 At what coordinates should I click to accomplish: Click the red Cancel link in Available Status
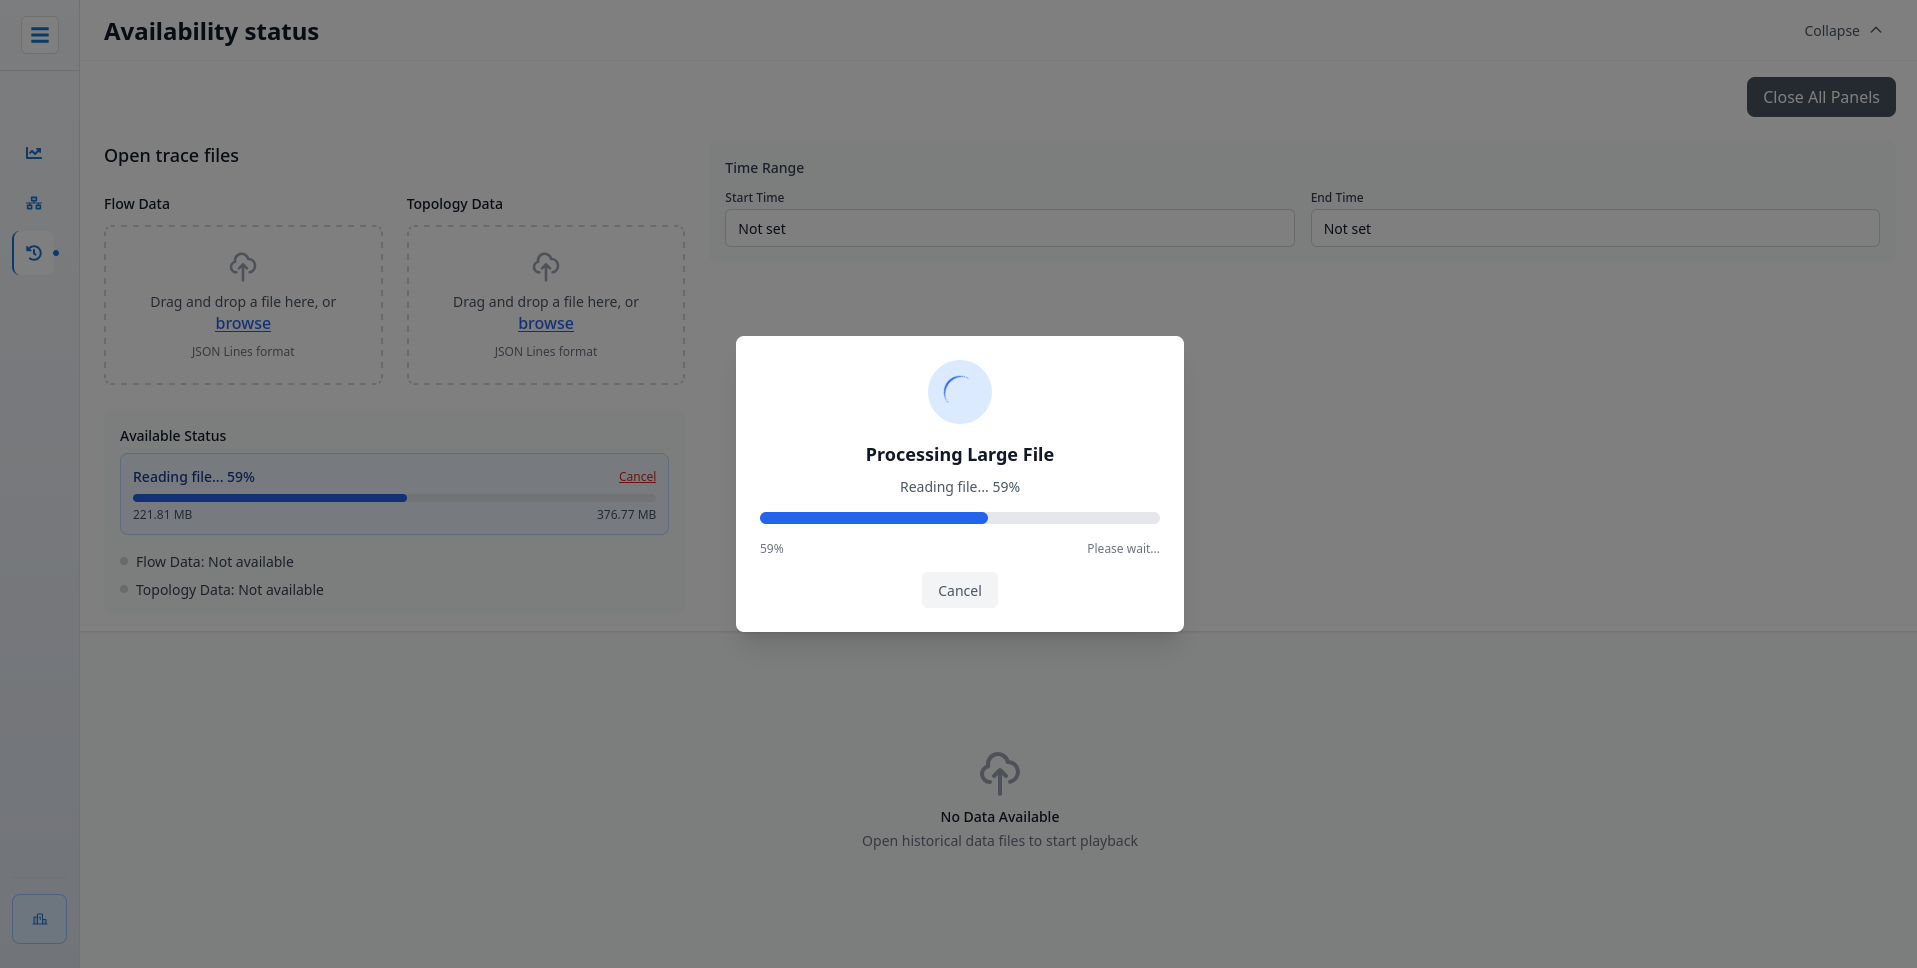click(637, 477)
